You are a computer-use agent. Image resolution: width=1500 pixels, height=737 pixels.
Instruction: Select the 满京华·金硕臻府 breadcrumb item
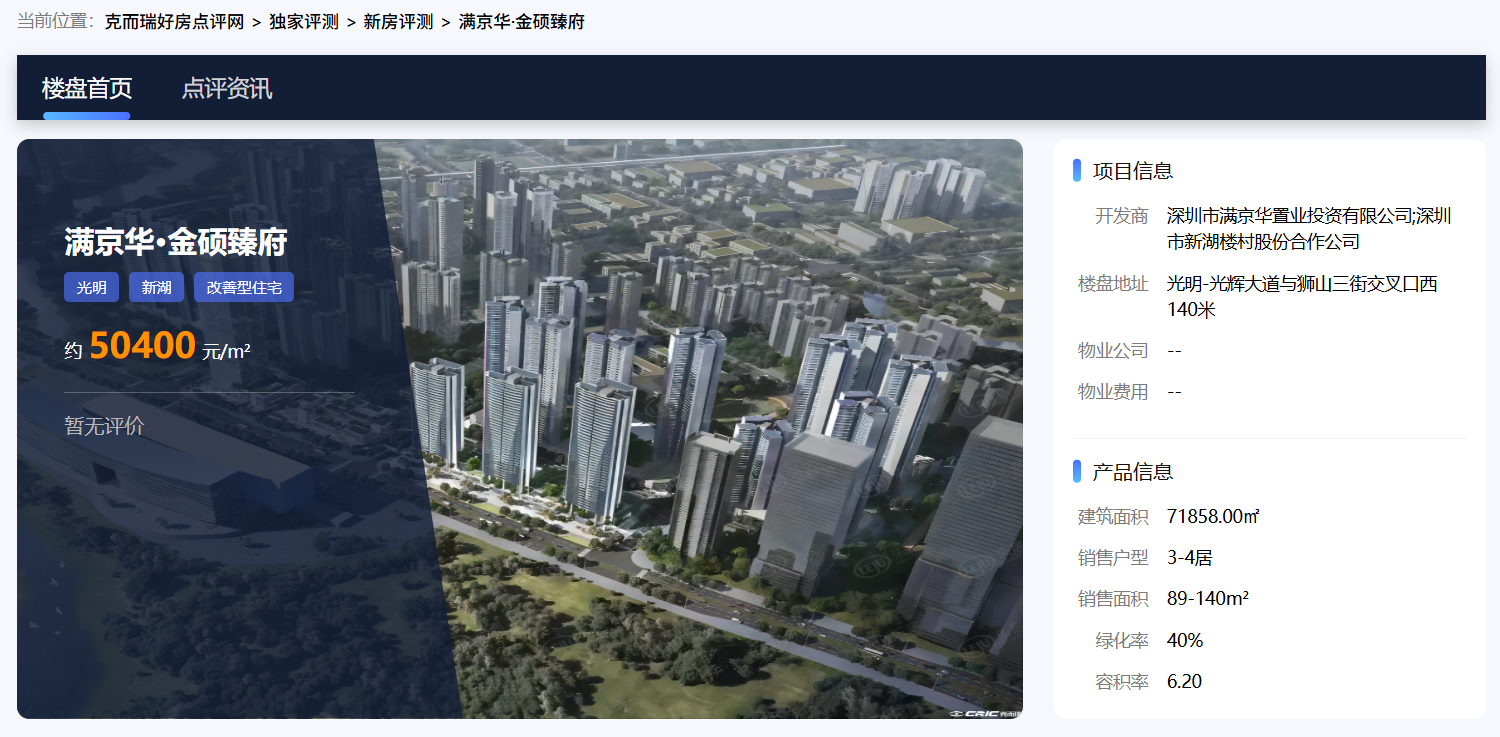(x=521, y=21)
